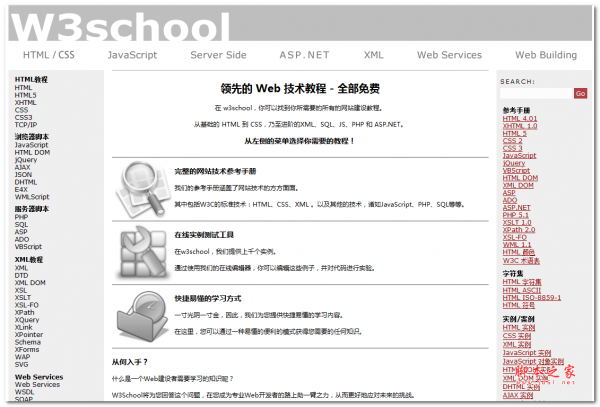
Task: Open the CSS3 sidebar link
Action: pyautogui.click(x=23, y=117)
